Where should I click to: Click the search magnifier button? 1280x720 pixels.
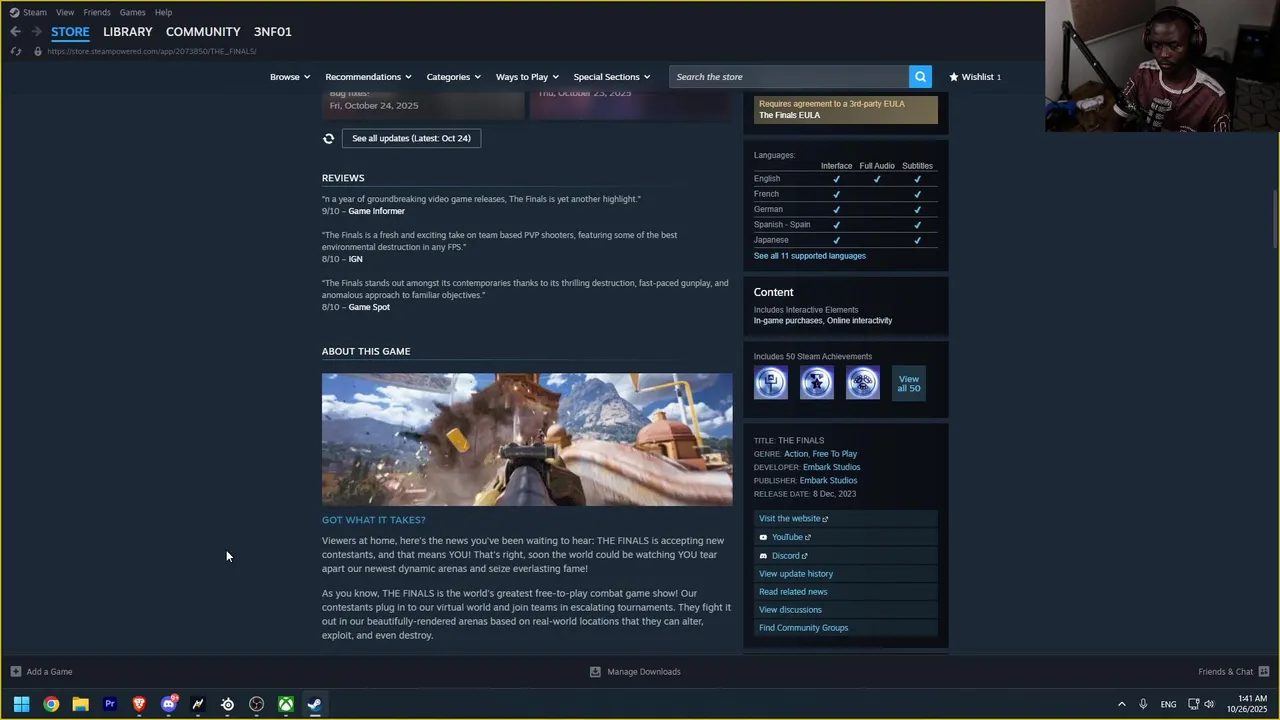[x=920, y=77]
